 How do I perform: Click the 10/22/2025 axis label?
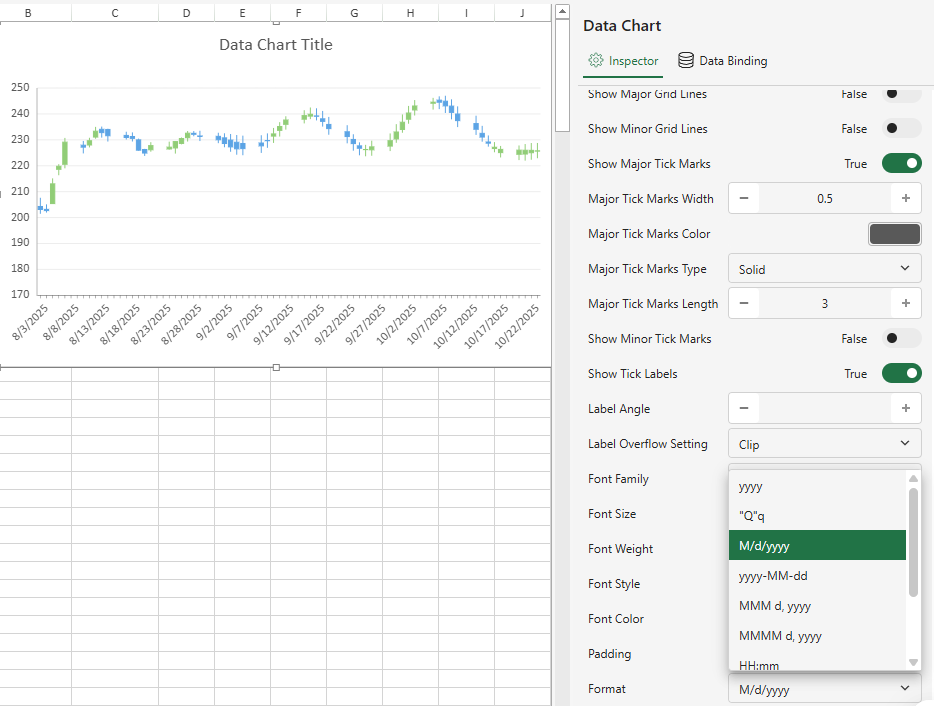[x=517, y=326]
